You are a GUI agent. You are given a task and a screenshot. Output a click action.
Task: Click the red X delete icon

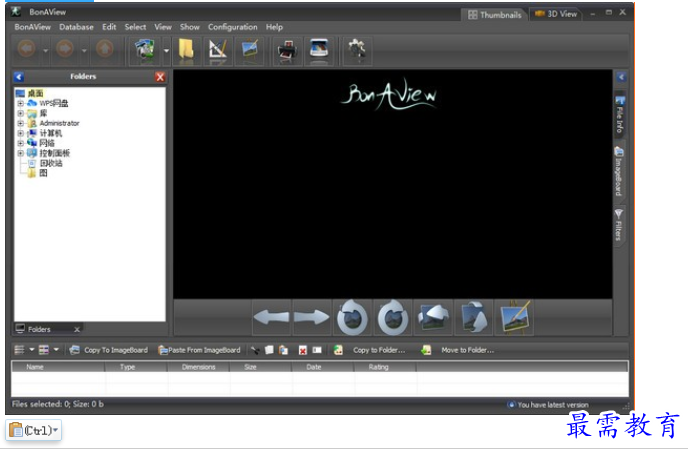click(303, 350)
